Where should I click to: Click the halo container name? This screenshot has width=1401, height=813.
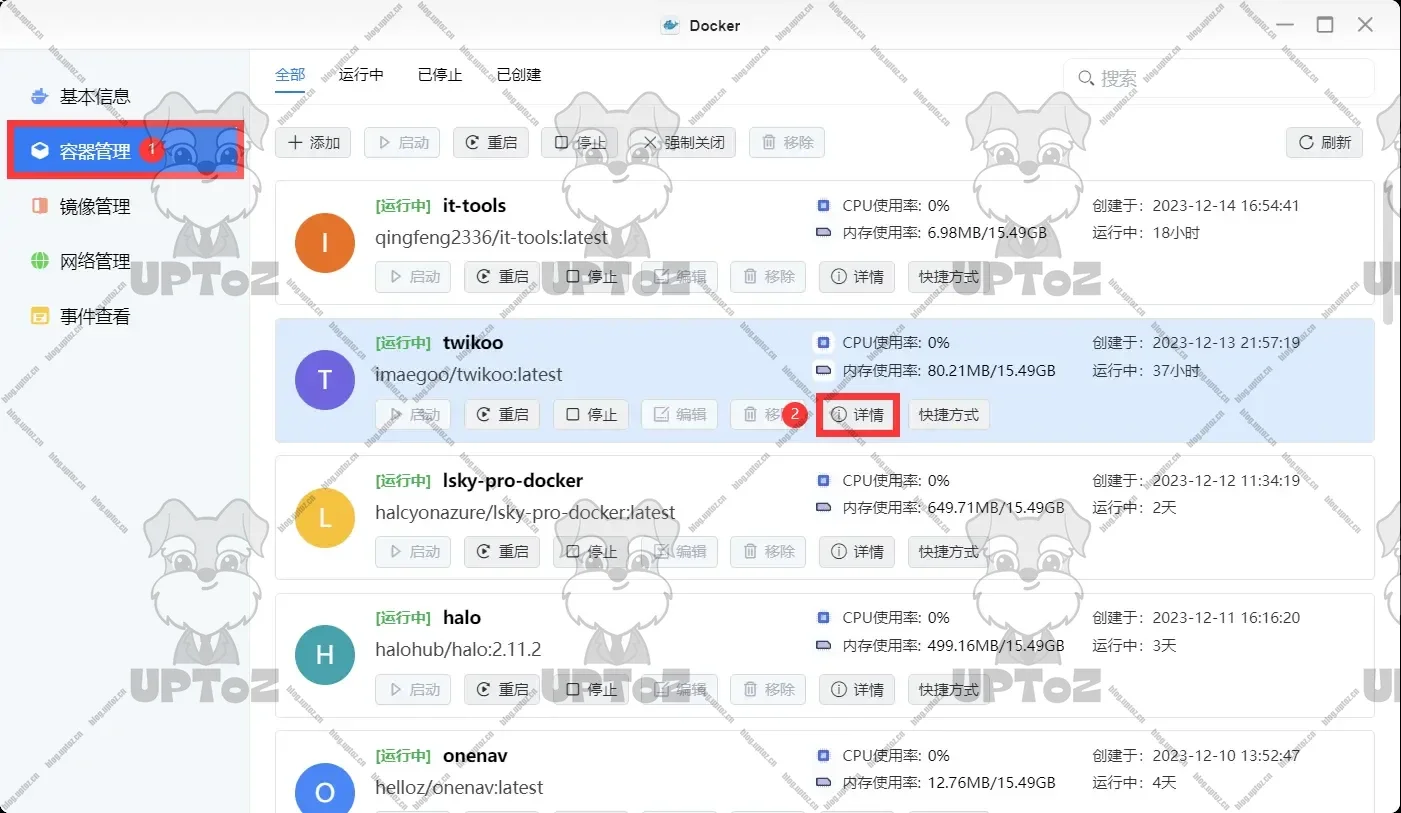[x=462, y=618]
